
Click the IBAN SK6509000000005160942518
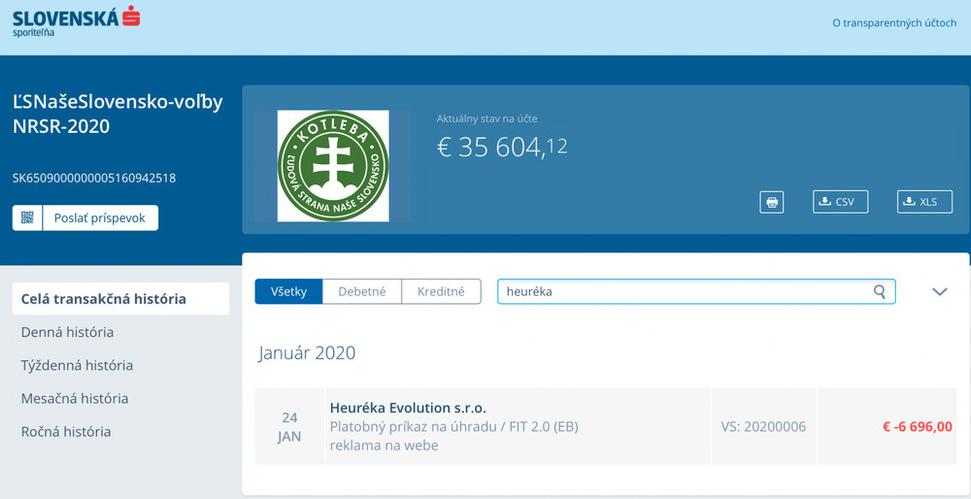click(x=94, y=179)
